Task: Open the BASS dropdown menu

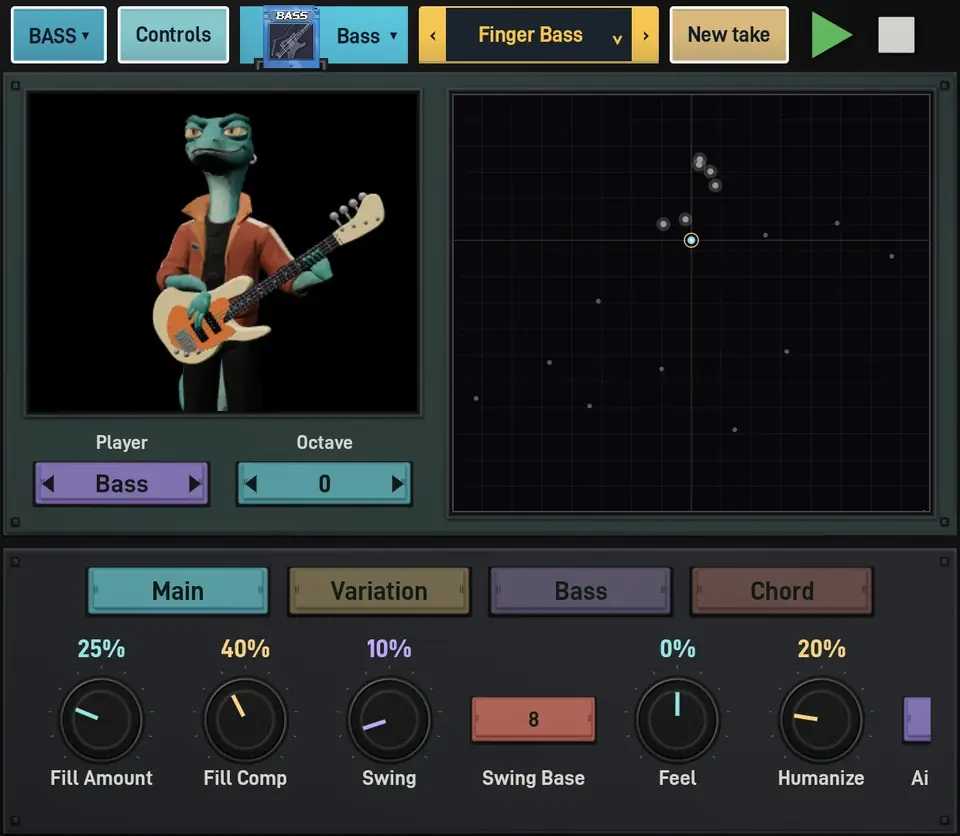Action: pyautogui.click(x=59, y=35)
